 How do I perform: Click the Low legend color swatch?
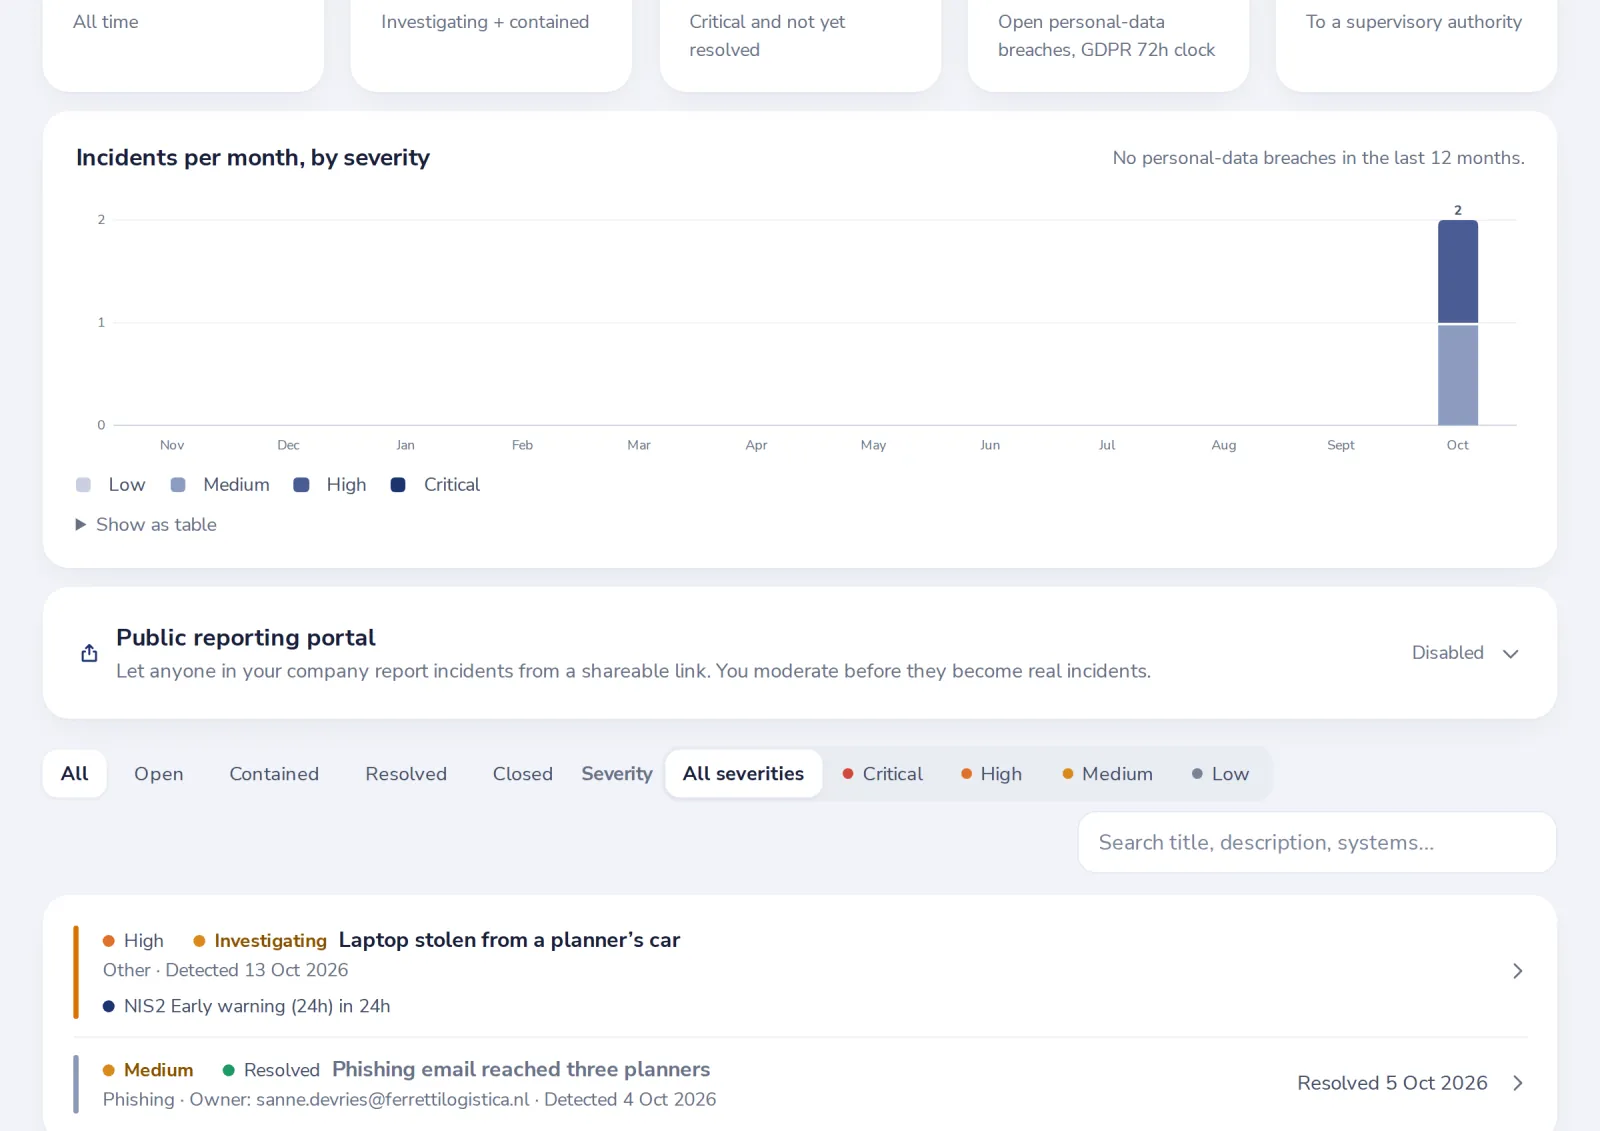pos(84,485)
